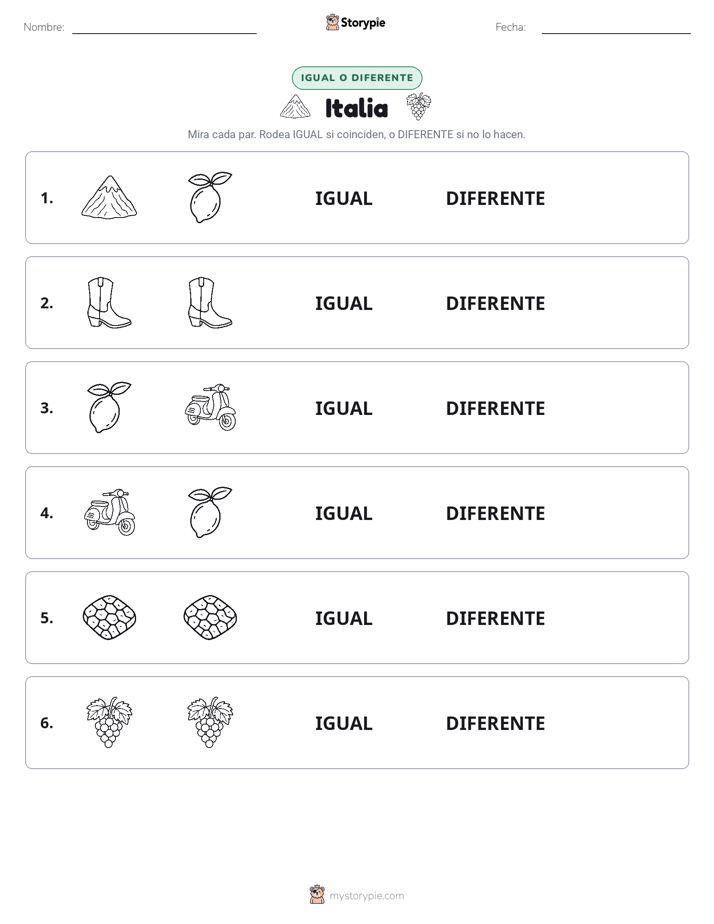Image resolution: width=714 pixels, height=924 pixels.
Task: Click the left boot icon in row 2
Action: coord(109,302)
